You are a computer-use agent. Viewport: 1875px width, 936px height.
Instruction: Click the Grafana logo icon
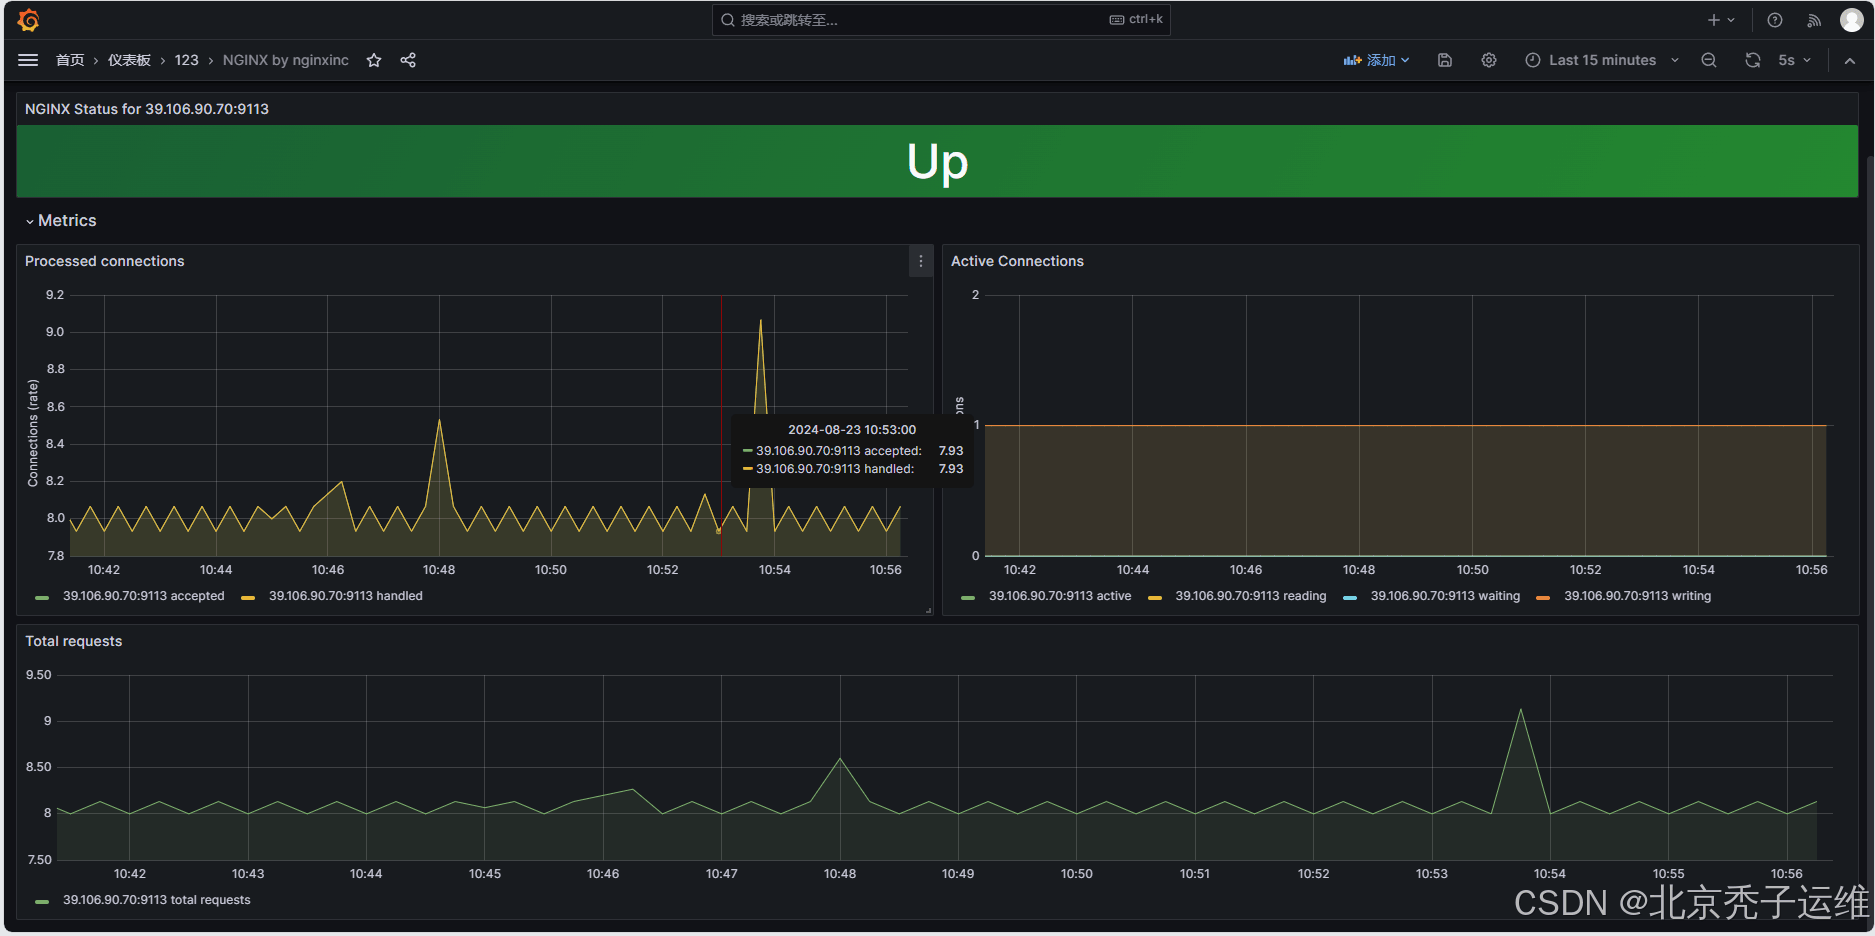point(28,19)
